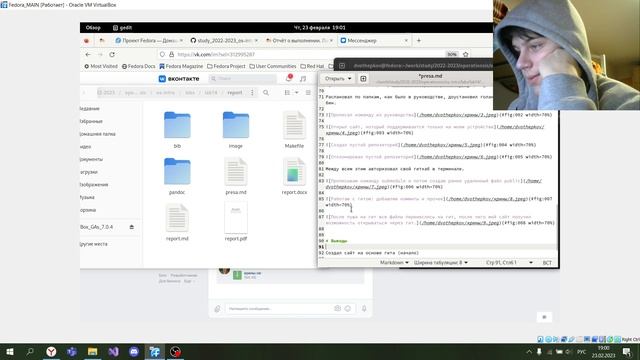The width and height of the screenshot is (640, 360).
Task: Toggle Files view mode icon
Action: click(x=287, y=93)
